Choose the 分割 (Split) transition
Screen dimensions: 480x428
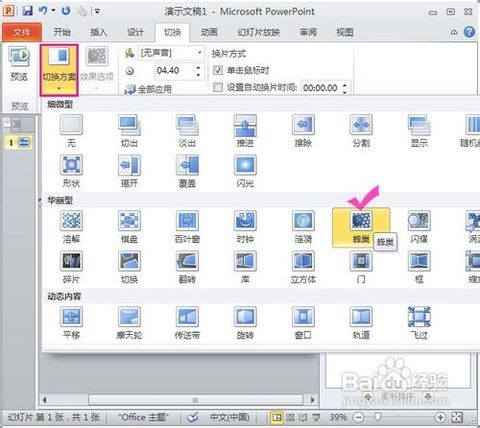coord(361,131)
